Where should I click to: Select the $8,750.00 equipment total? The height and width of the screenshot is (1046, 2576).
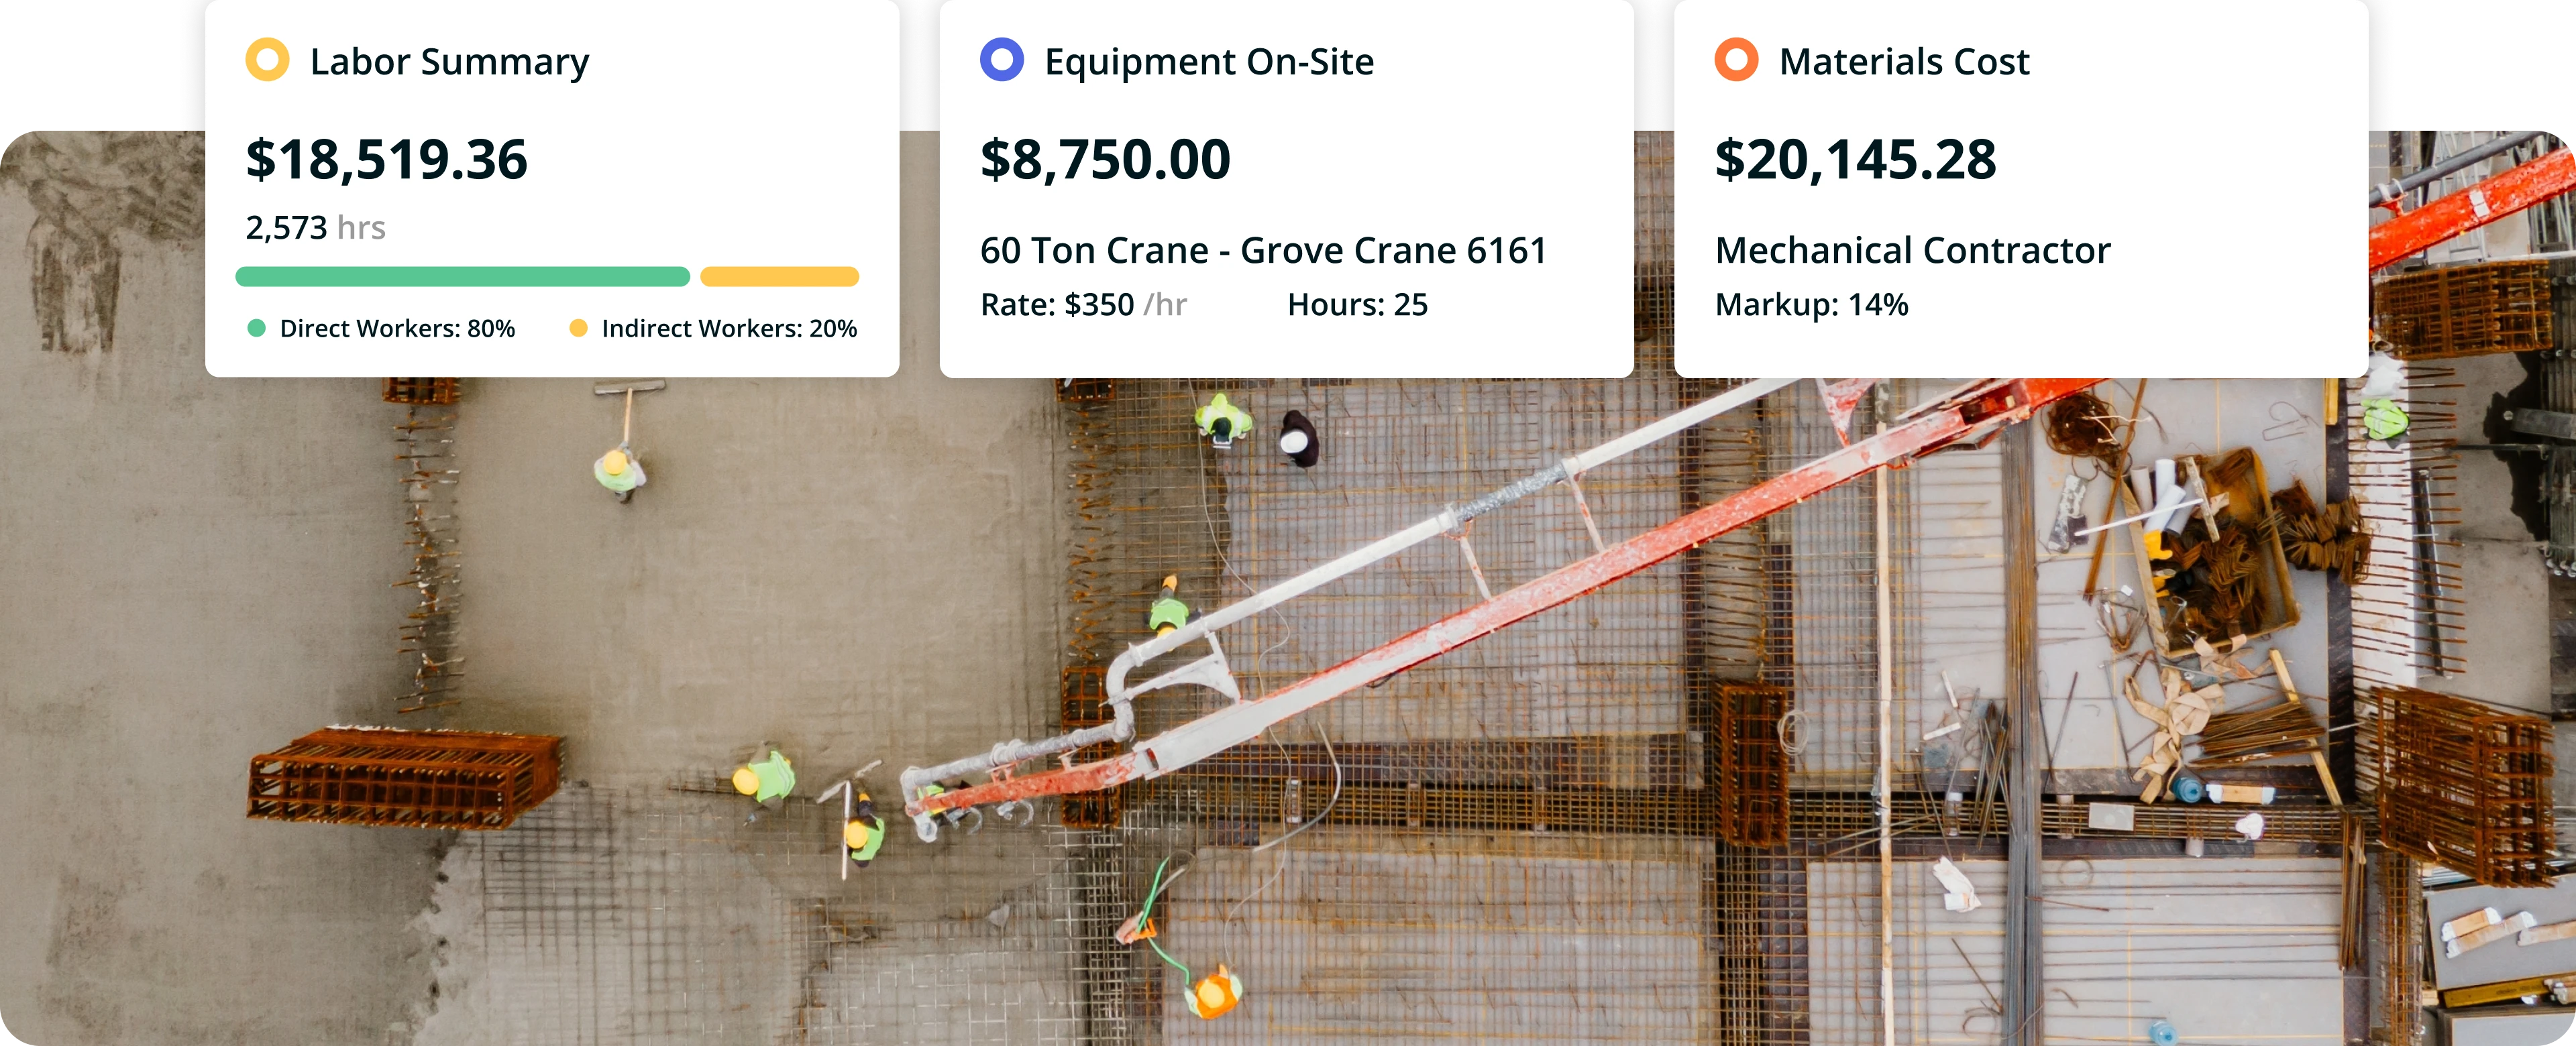click(x=1105, y=160)
